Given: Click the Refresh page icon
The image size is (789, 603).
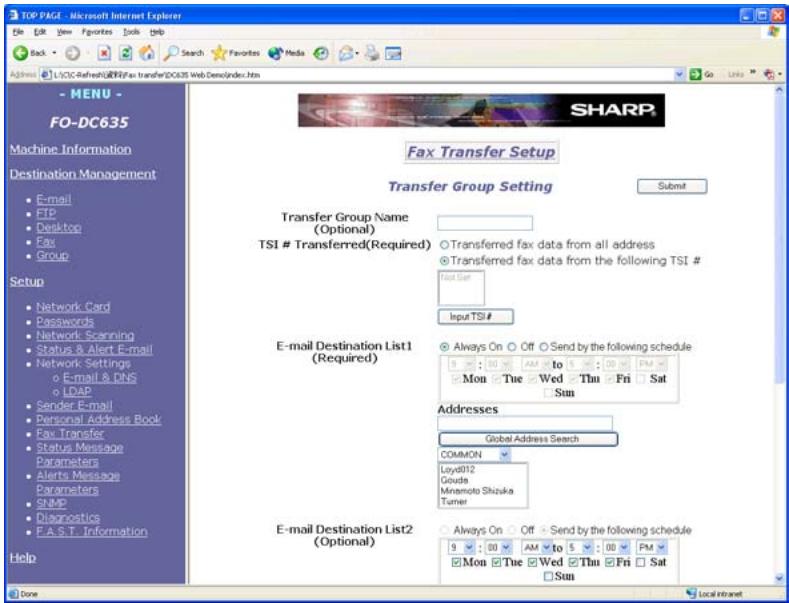Looking at the screenshot, I should click(126, 53).
